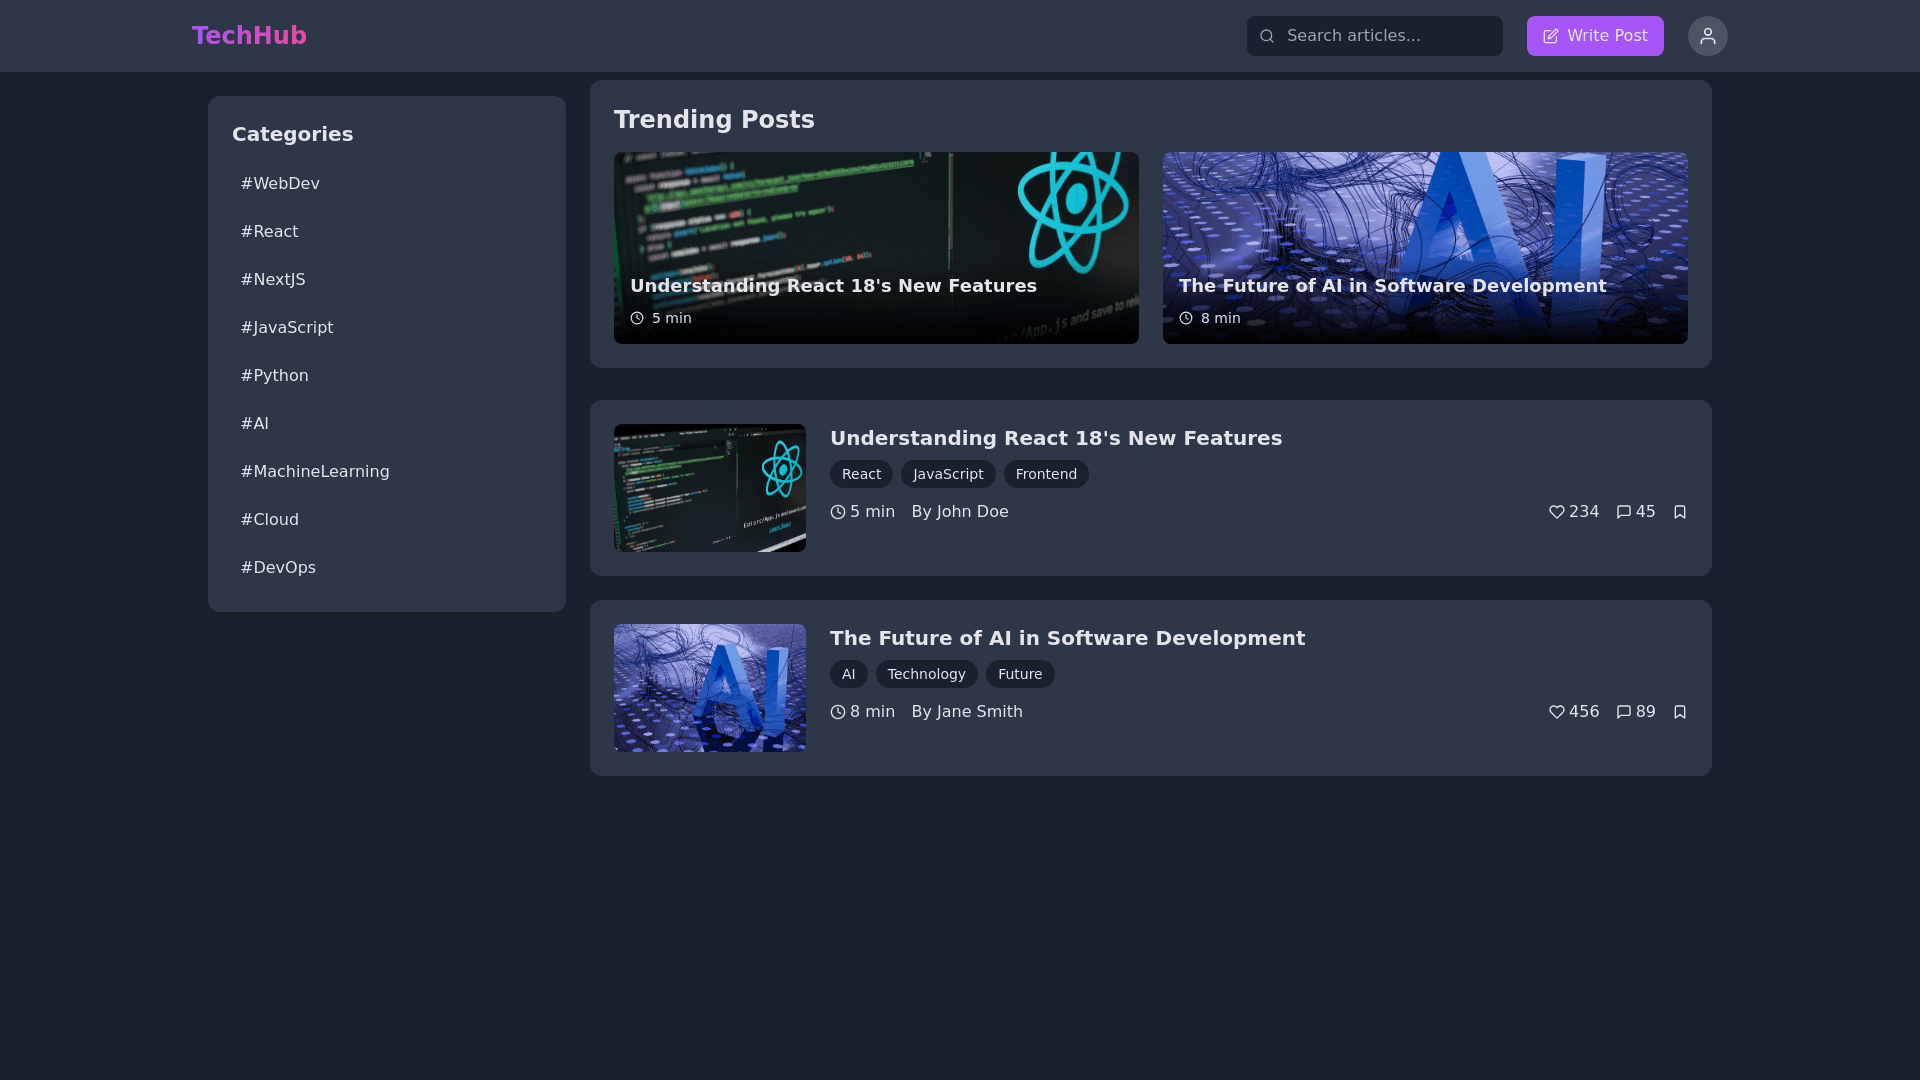Click the Technology tag on AI post
1920x1080 pixels.
926,674
